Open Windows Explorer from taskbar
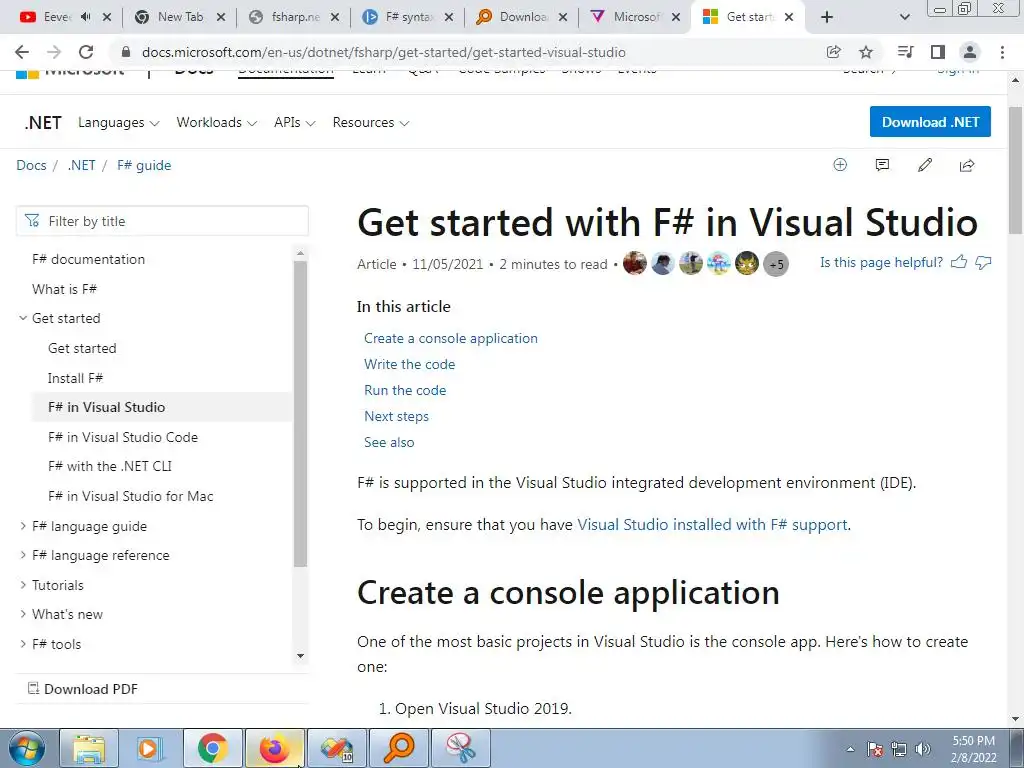The height and width of the screenshot is (768, 1024). 89,748
